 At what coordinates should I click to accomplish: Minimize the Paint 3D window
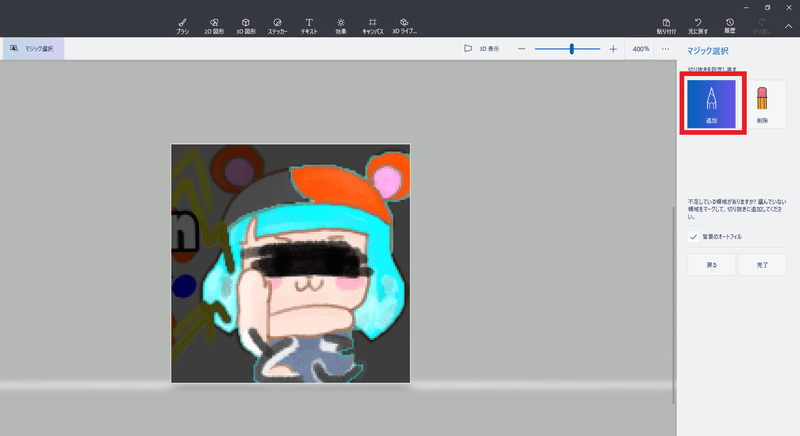tap(746, 8)
